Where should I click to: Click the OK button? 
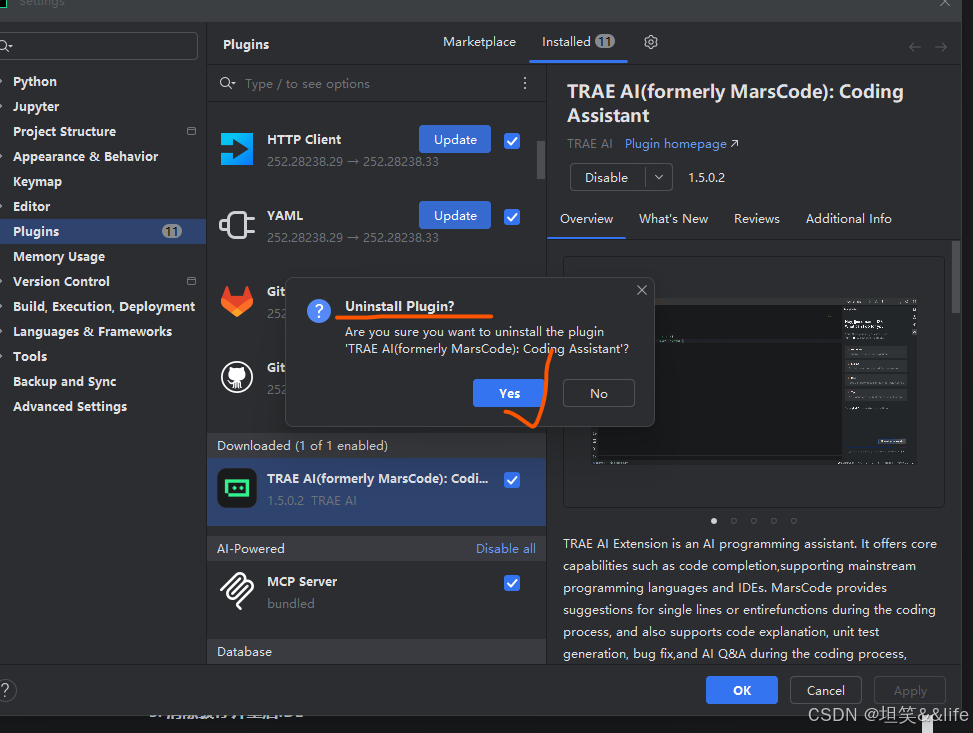click(x=742, y=690)
